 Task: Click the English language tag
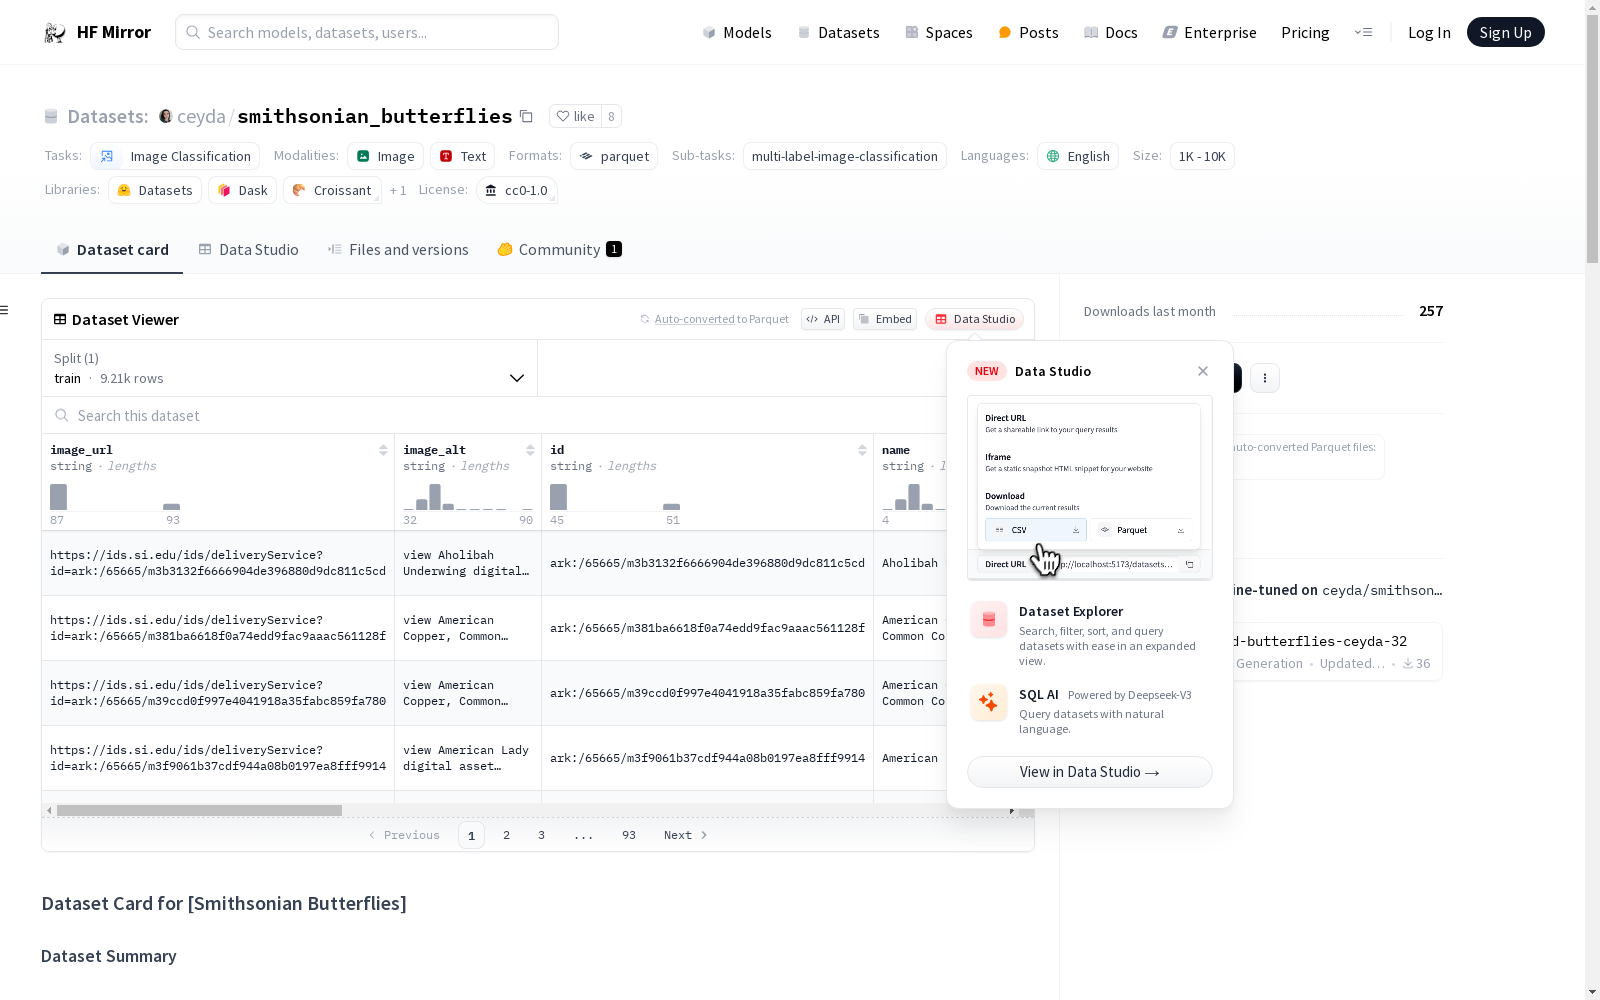[x=1077, y=156]
